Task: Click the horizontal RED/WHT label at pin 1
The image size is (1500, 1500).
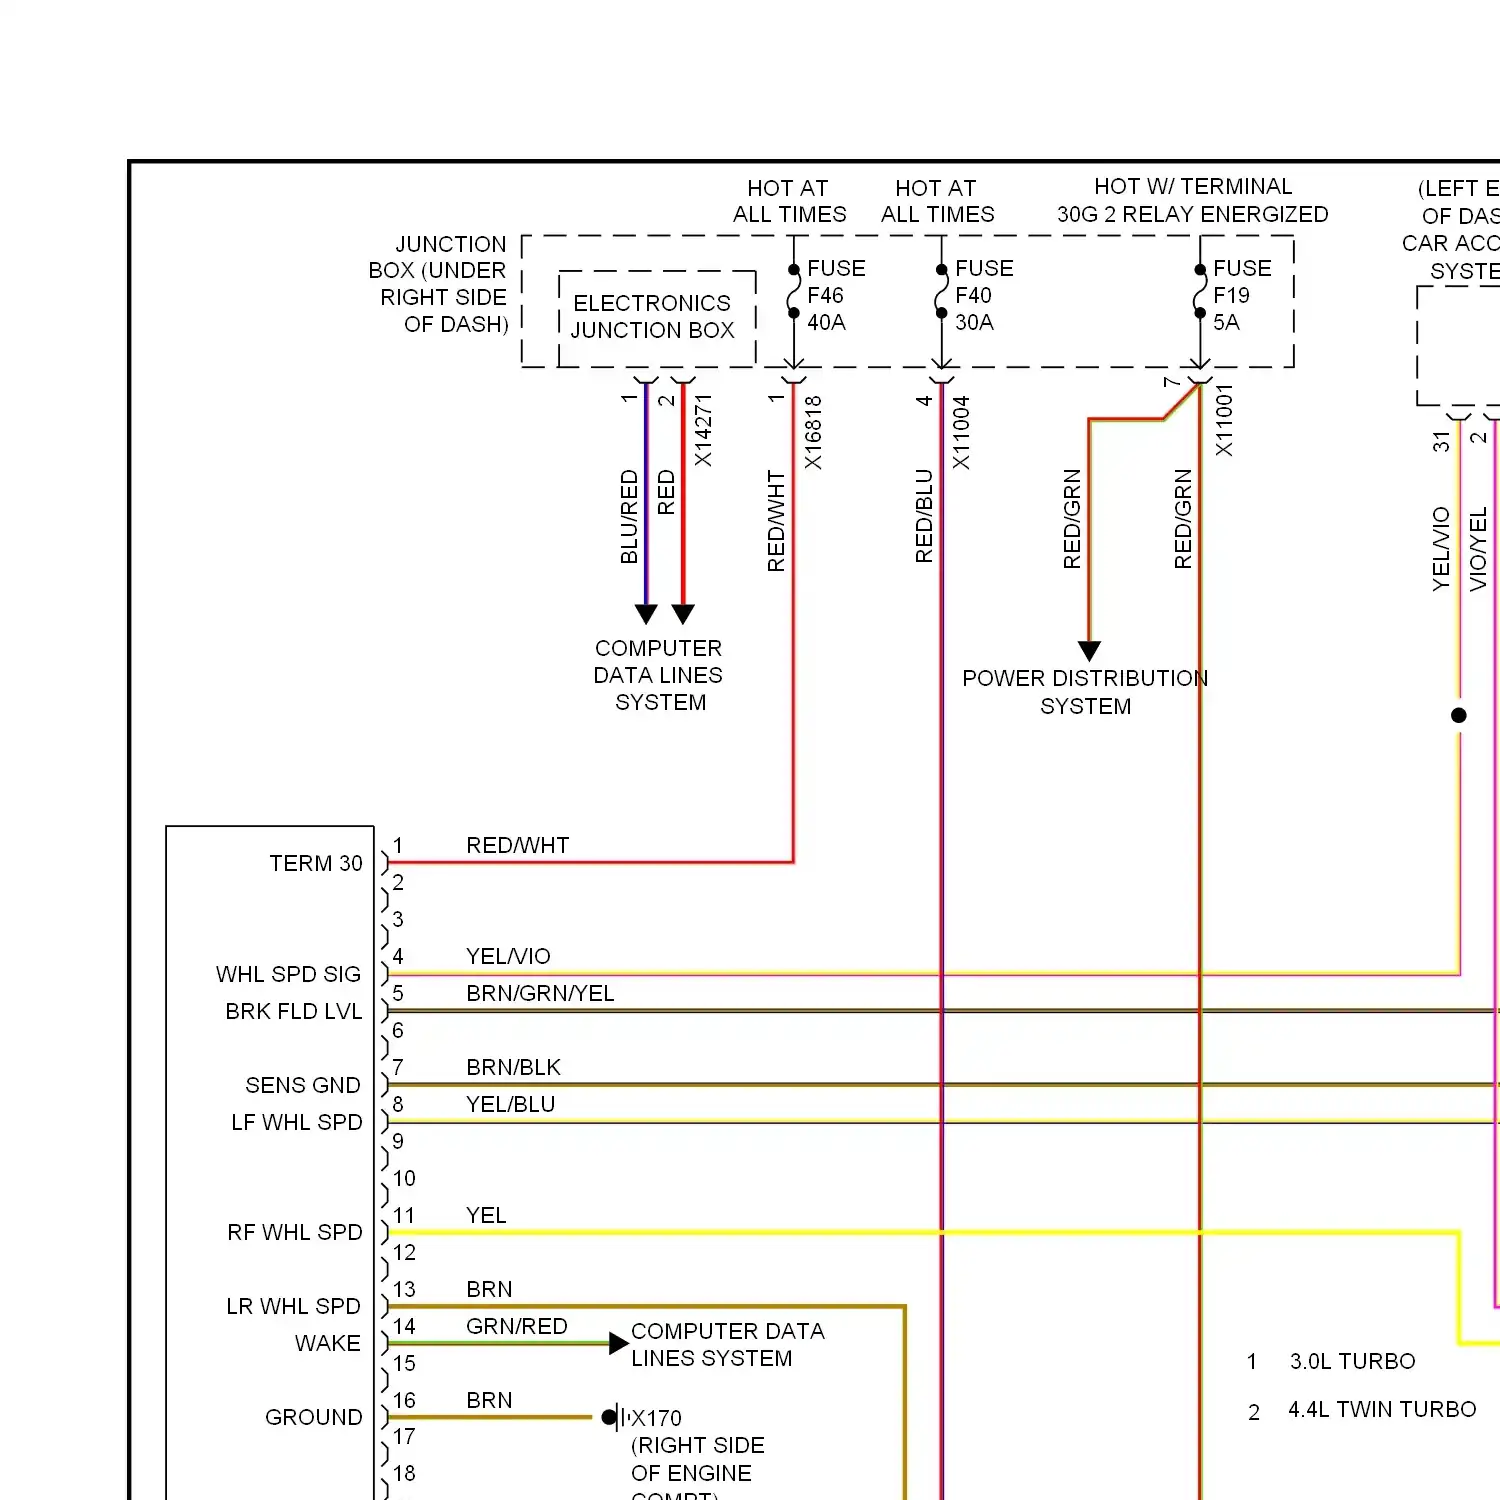Action: click(518, 845)
